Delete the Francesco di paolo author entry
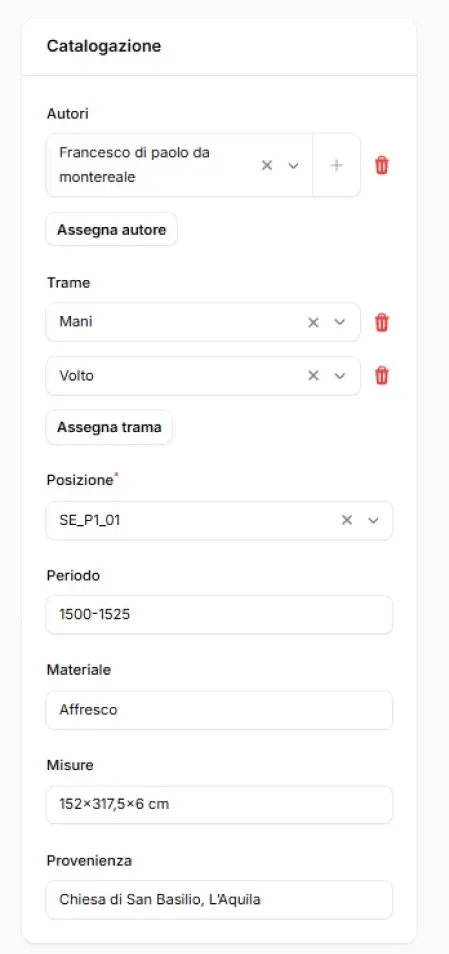Screen dimensions: 449x954 click(x=381, y=165)
